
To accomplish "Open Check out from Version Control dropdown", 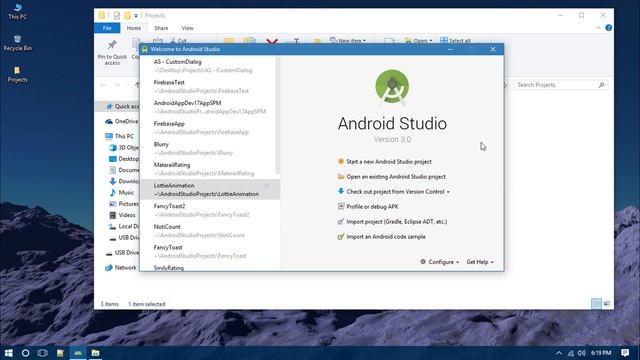I will point(448,192).
